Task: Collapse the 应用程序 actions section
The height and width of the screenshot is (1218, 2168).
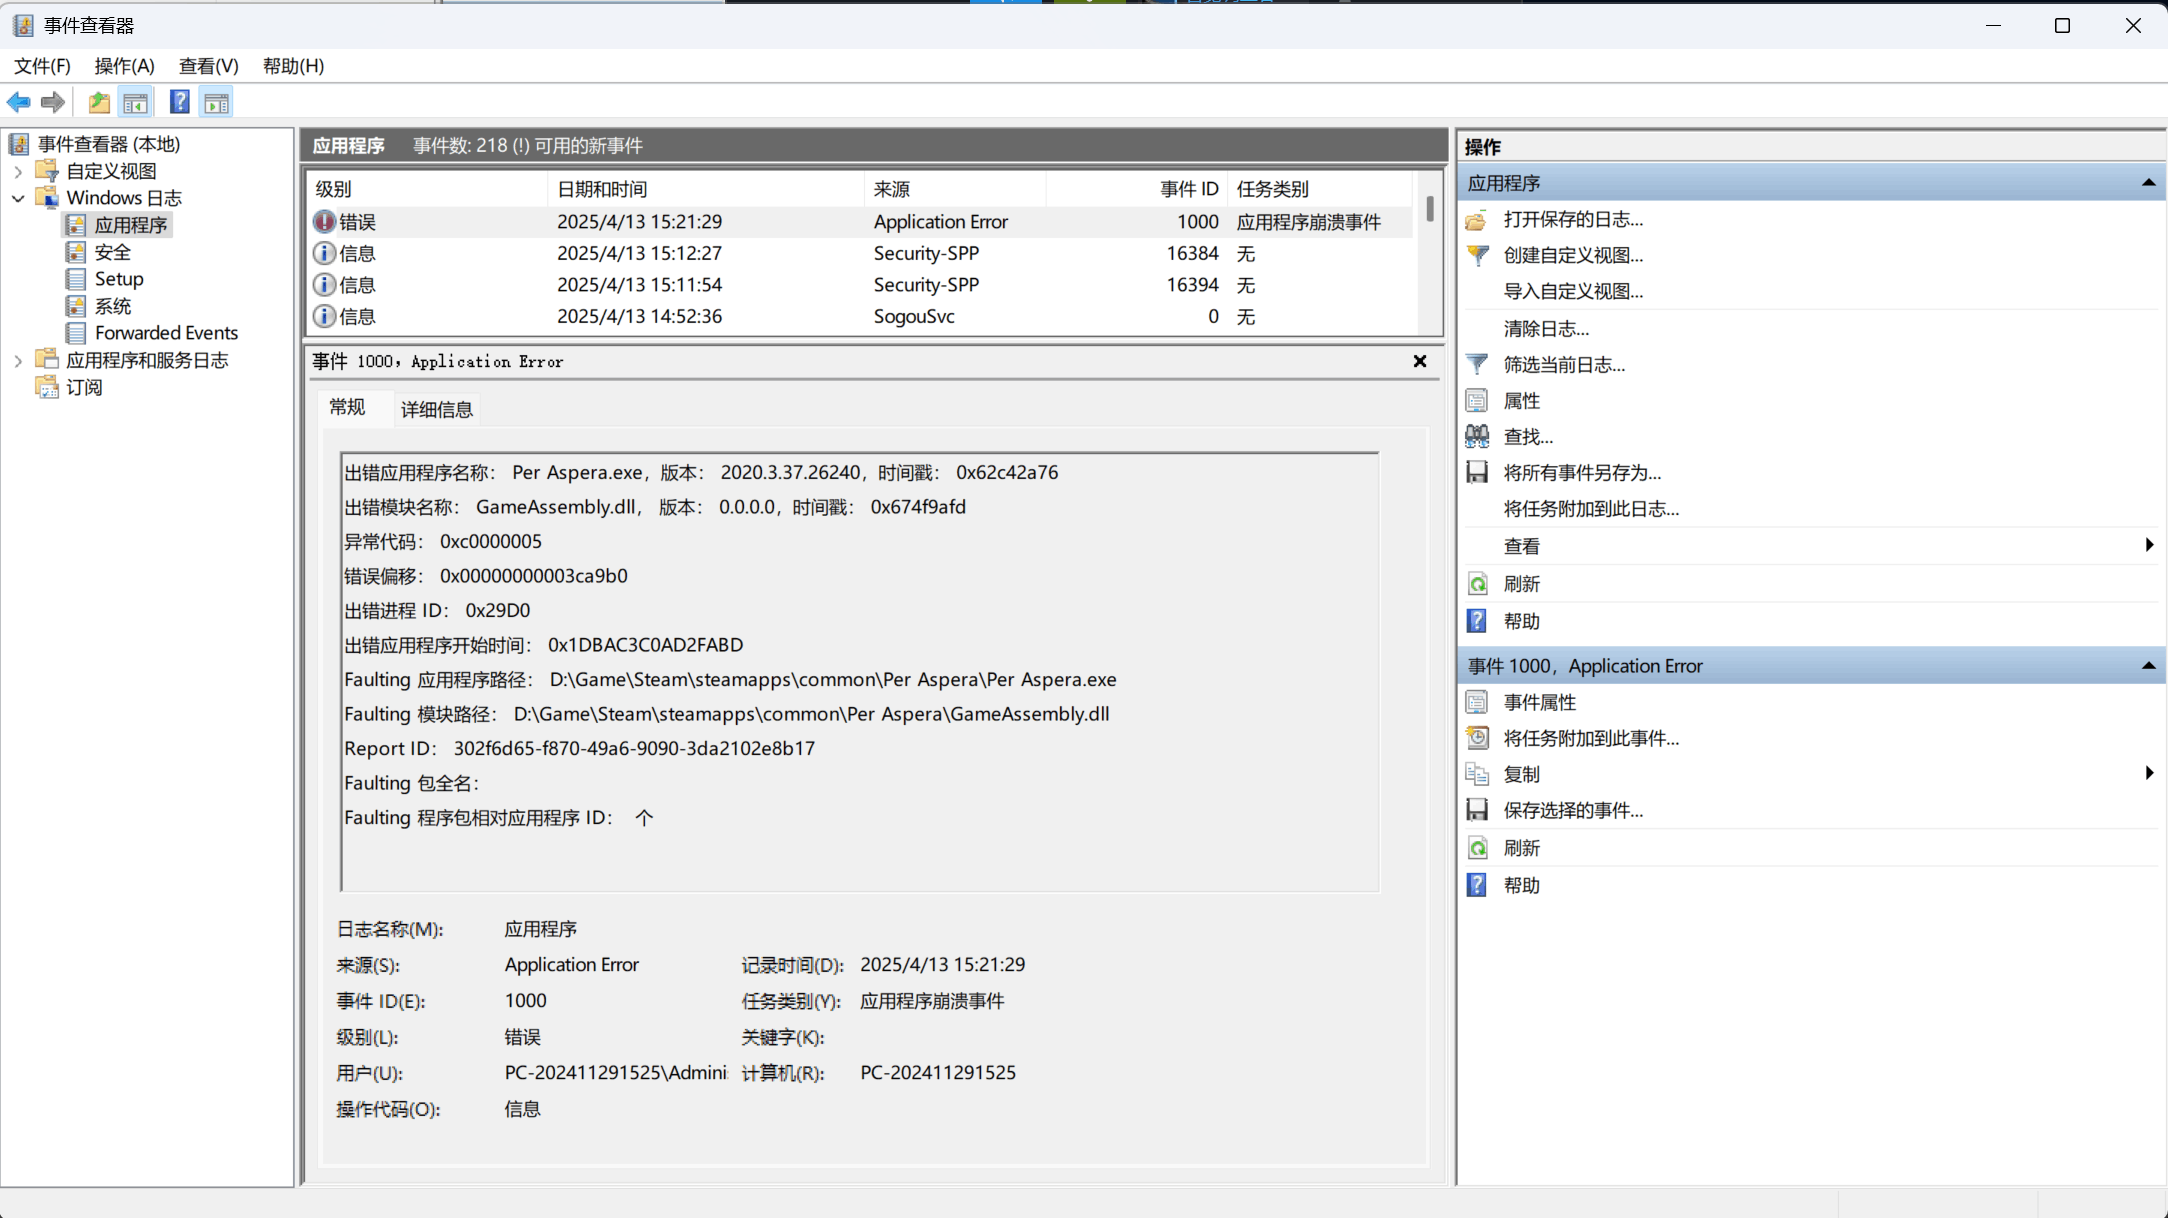Action: [2147, 183]
